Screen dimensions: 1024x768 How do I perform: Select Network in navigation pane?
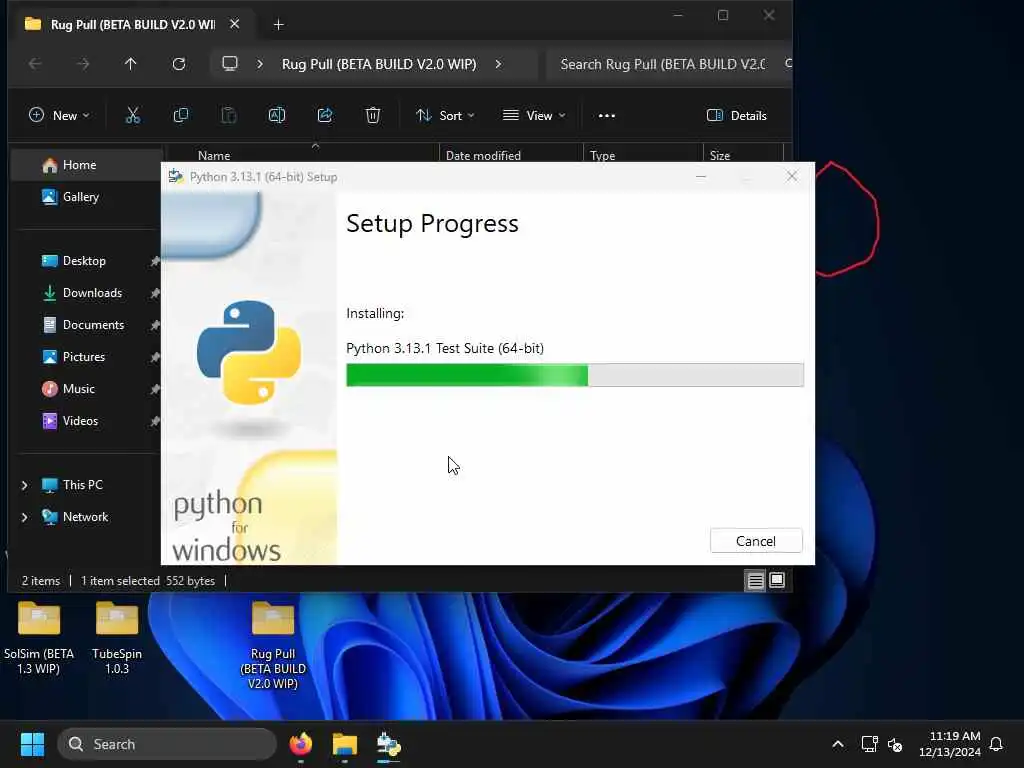tap(85, 517)
